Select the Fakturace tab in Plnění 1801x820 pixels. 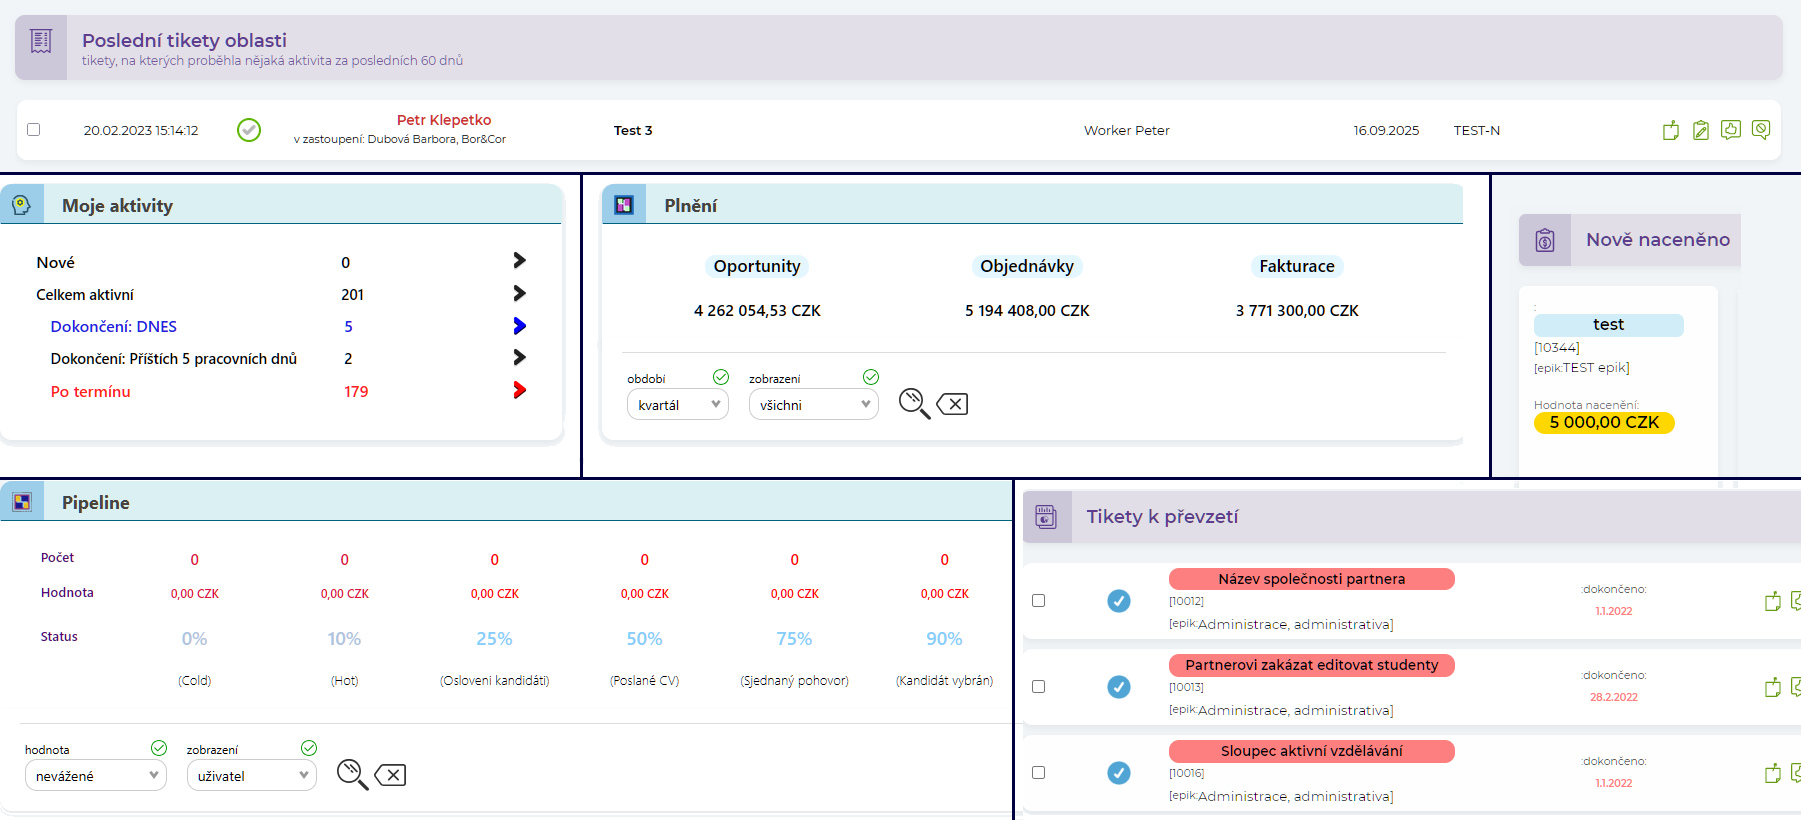tap(1296, 266)
